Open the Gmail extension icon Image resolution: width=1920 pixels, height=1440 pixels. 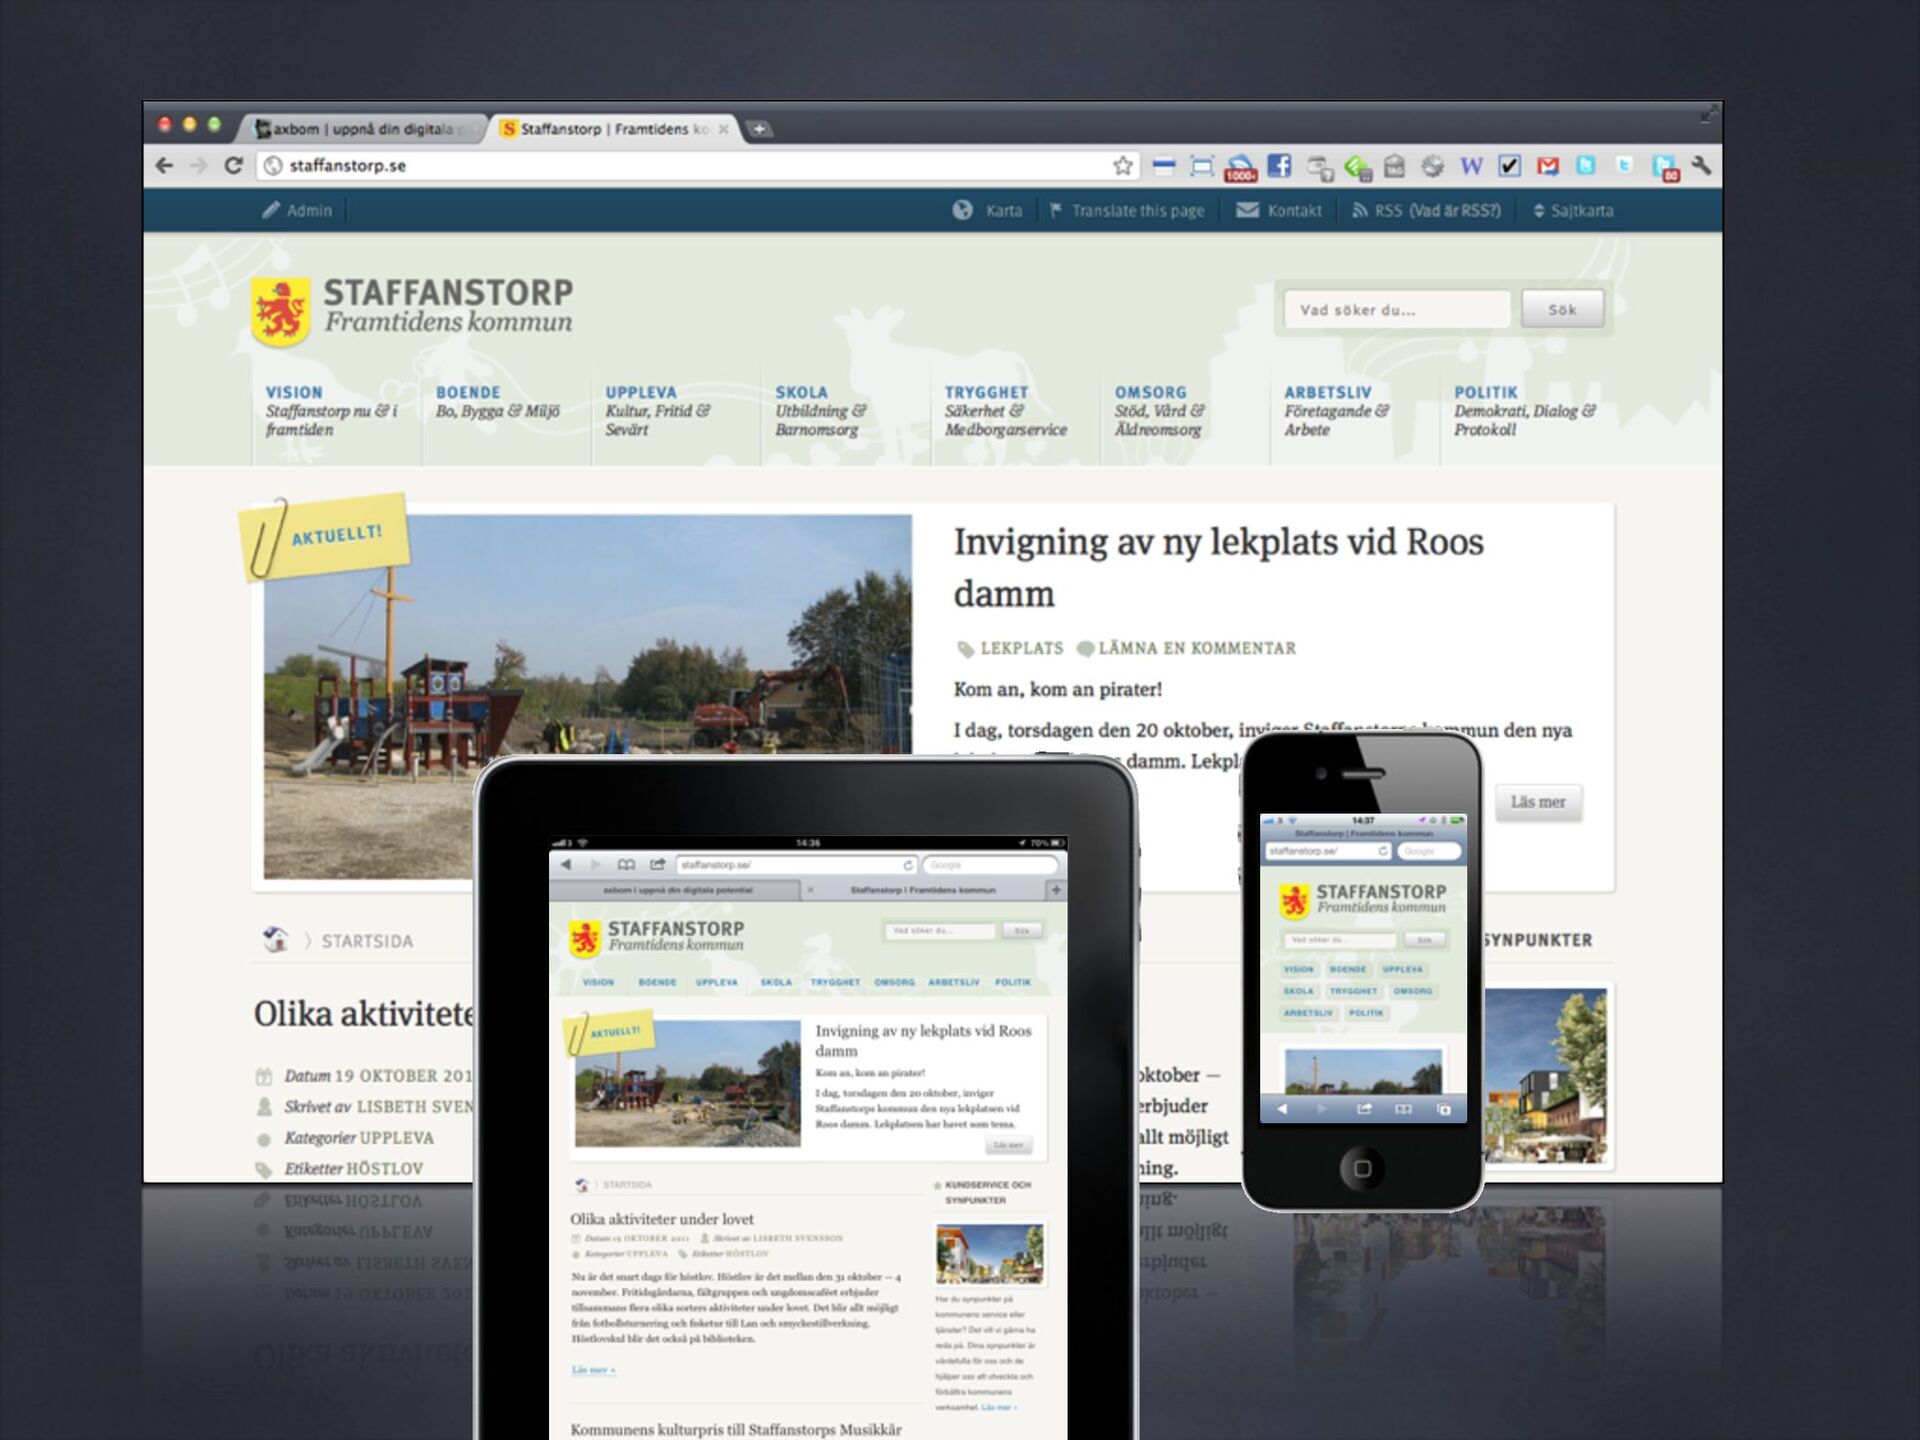[1548, 166]
